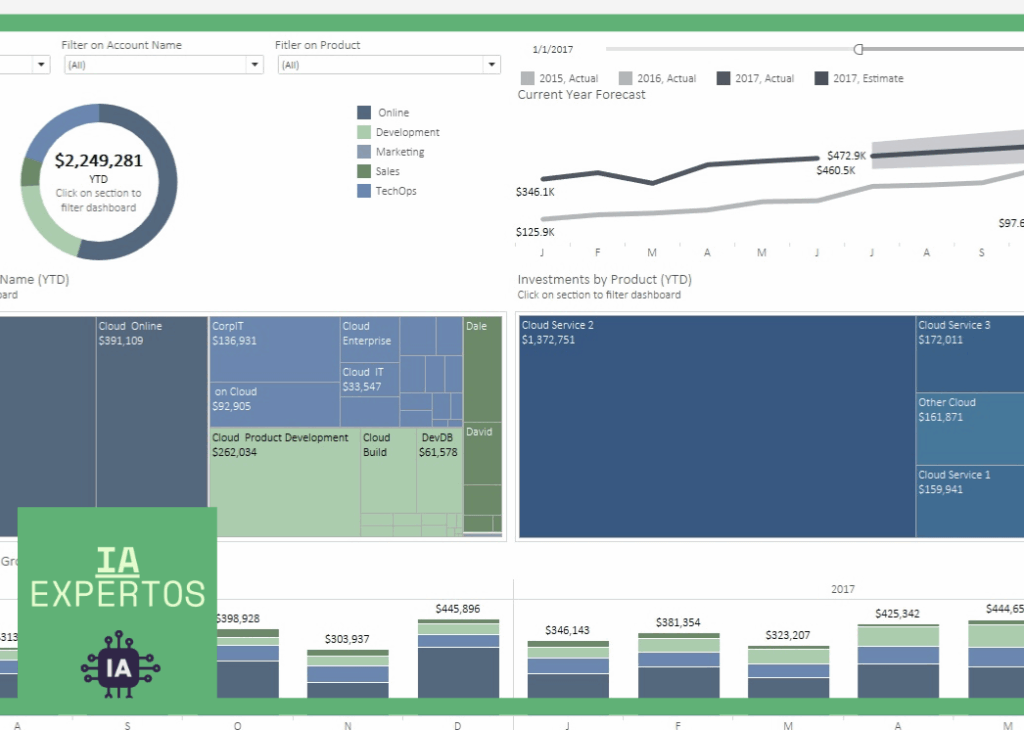The image size is (1024, 730).
Task: Toggle visibility of '2016, Actual' series
Action: (x=625, y=77)
